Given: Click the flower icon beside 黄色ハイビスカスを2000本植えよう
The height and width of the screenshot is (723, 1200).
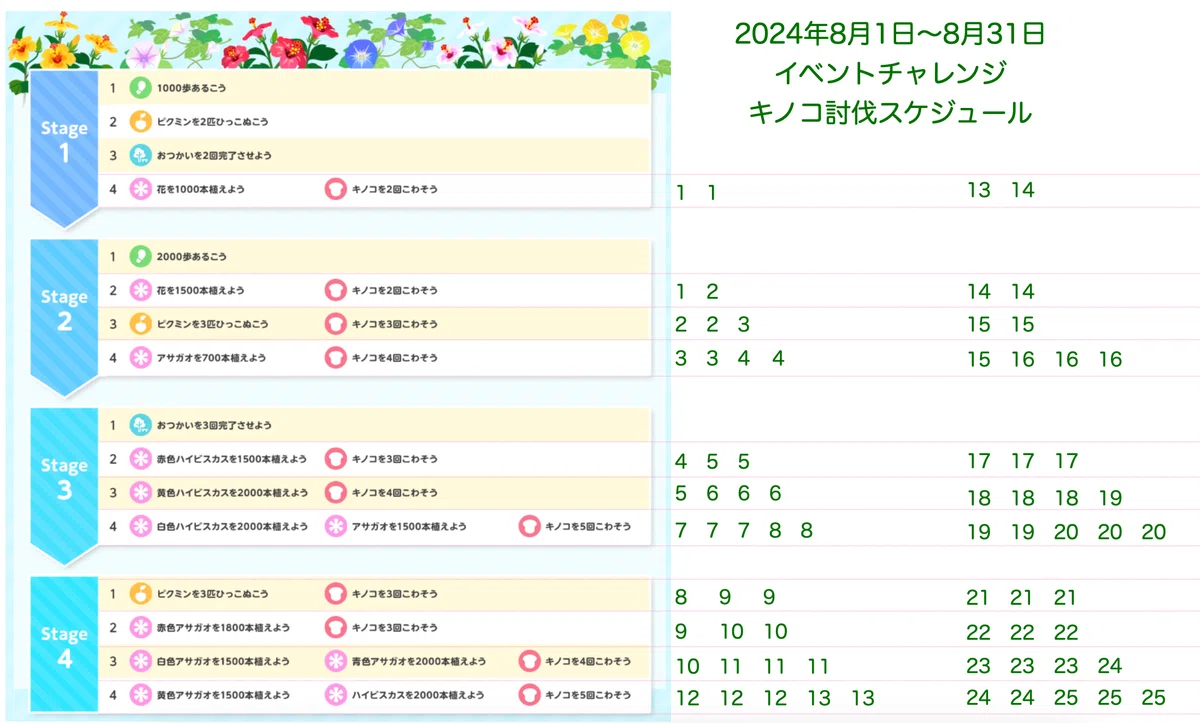Looking at the screenshot, I should pyautogui.click(x=141, y=493).
